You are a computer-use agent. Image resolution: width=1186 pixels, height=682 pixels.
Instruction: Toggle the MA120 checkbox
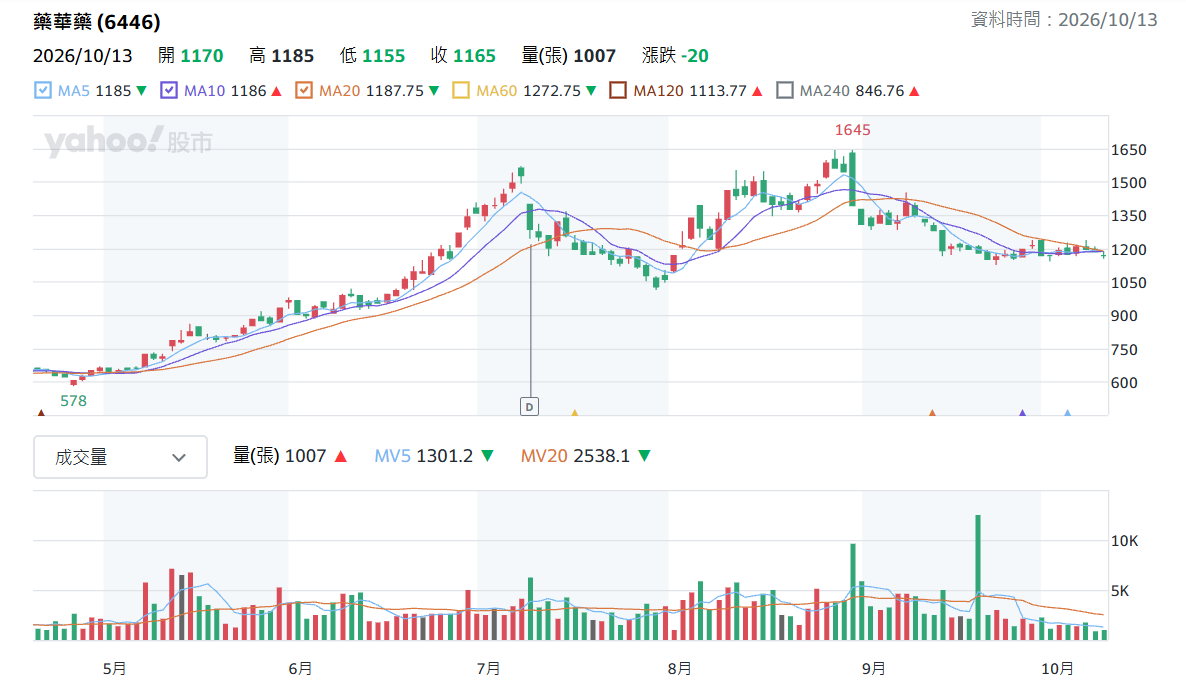pyautogui.click(x=618, y=91)
